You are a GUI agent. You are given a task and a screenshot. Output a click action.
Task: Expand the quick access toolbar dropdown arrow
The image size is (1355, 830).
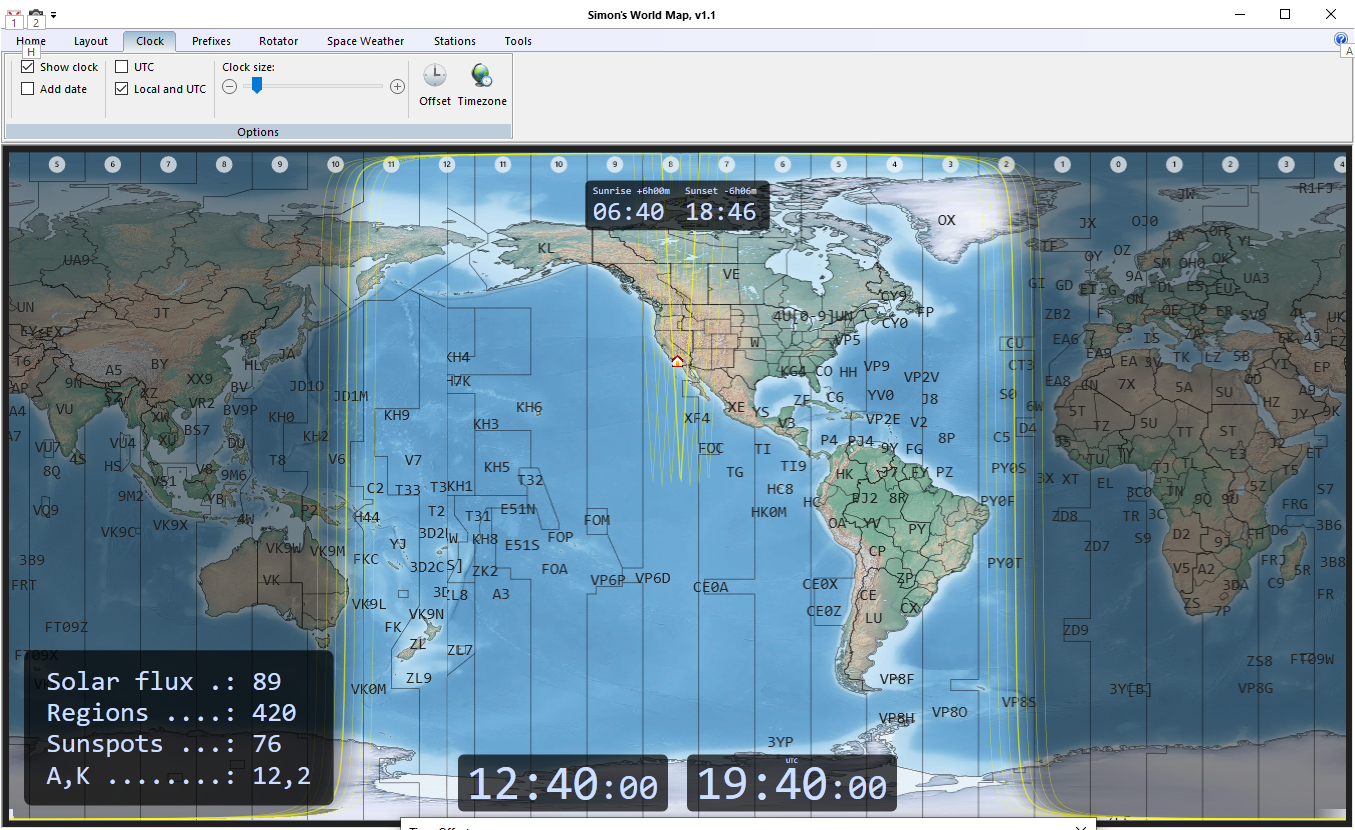tap(54, 16)
